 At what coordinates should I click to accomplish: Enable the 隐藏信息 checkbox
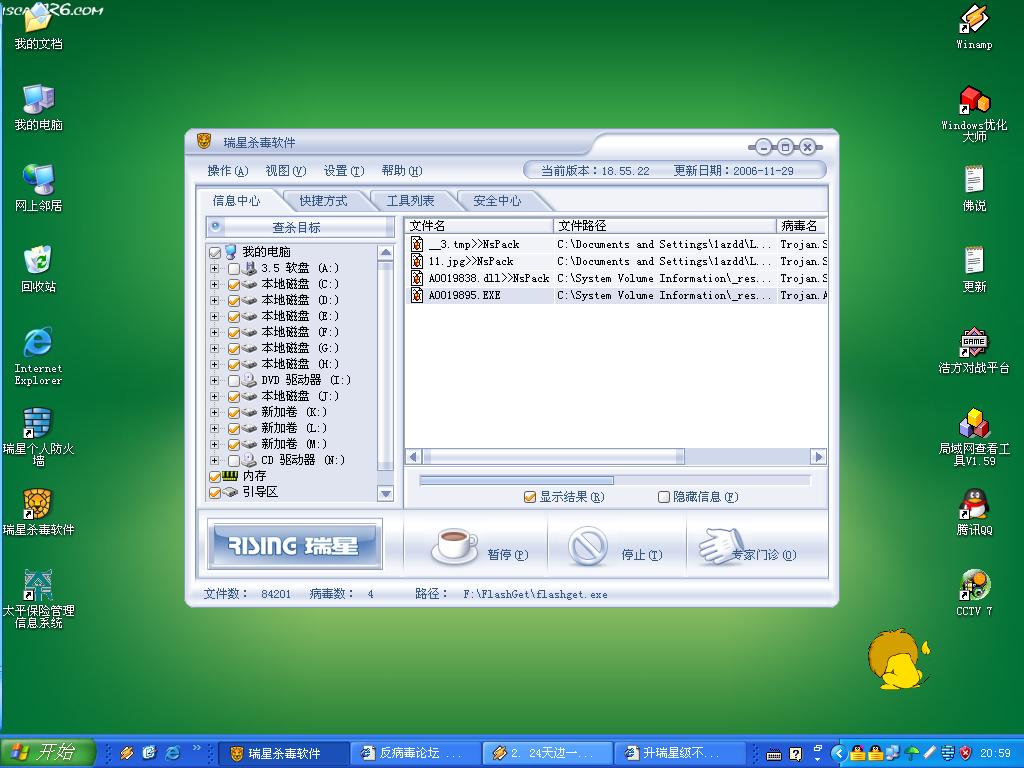tap(664, 497)
